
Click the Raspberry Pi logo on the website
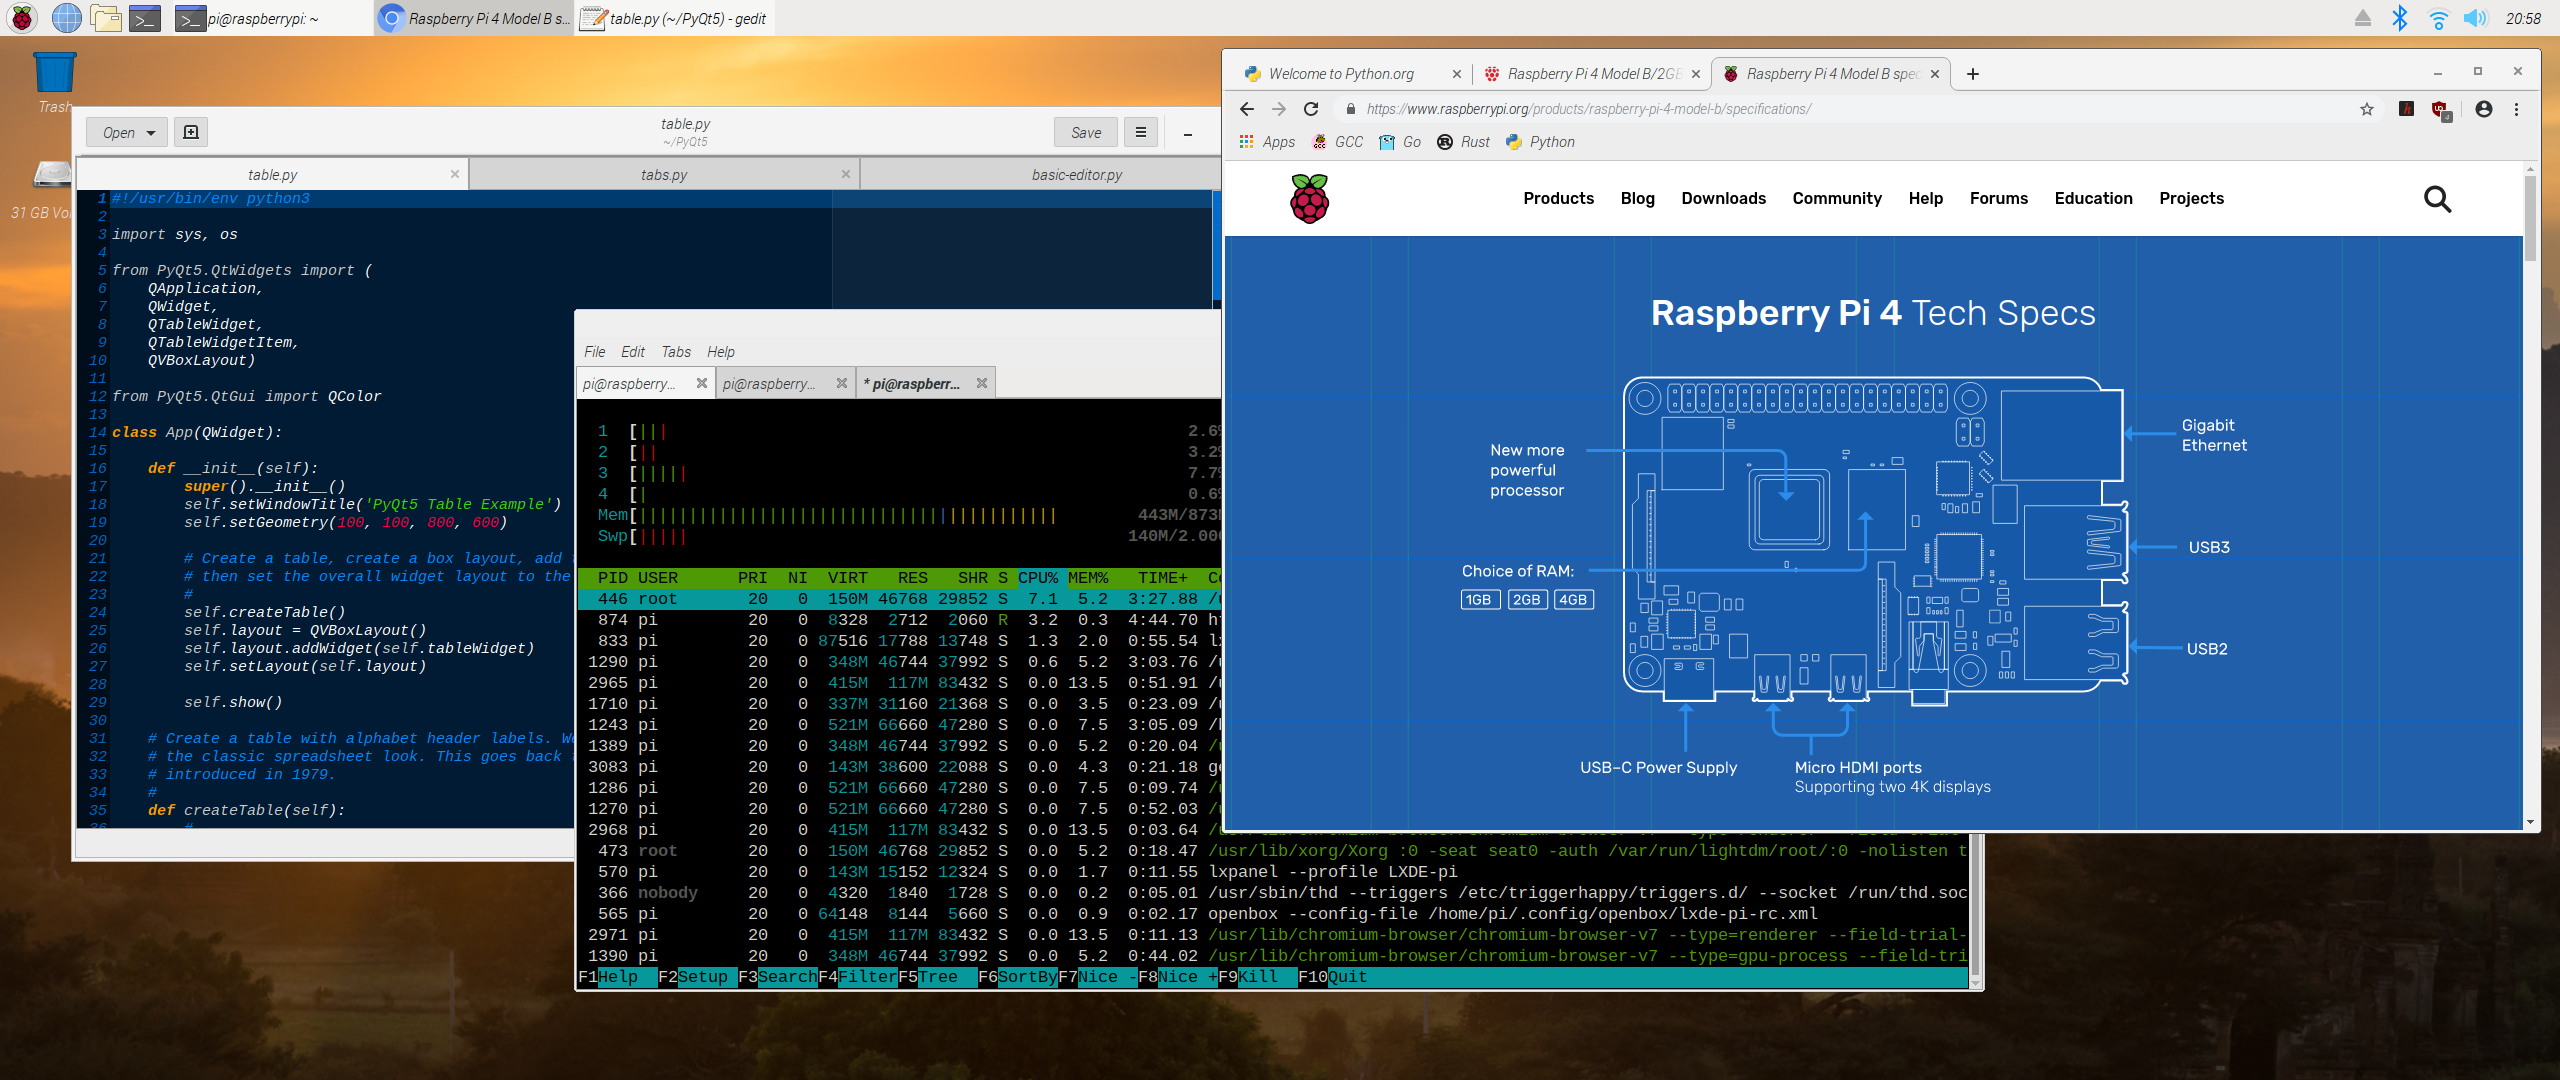1310,198
